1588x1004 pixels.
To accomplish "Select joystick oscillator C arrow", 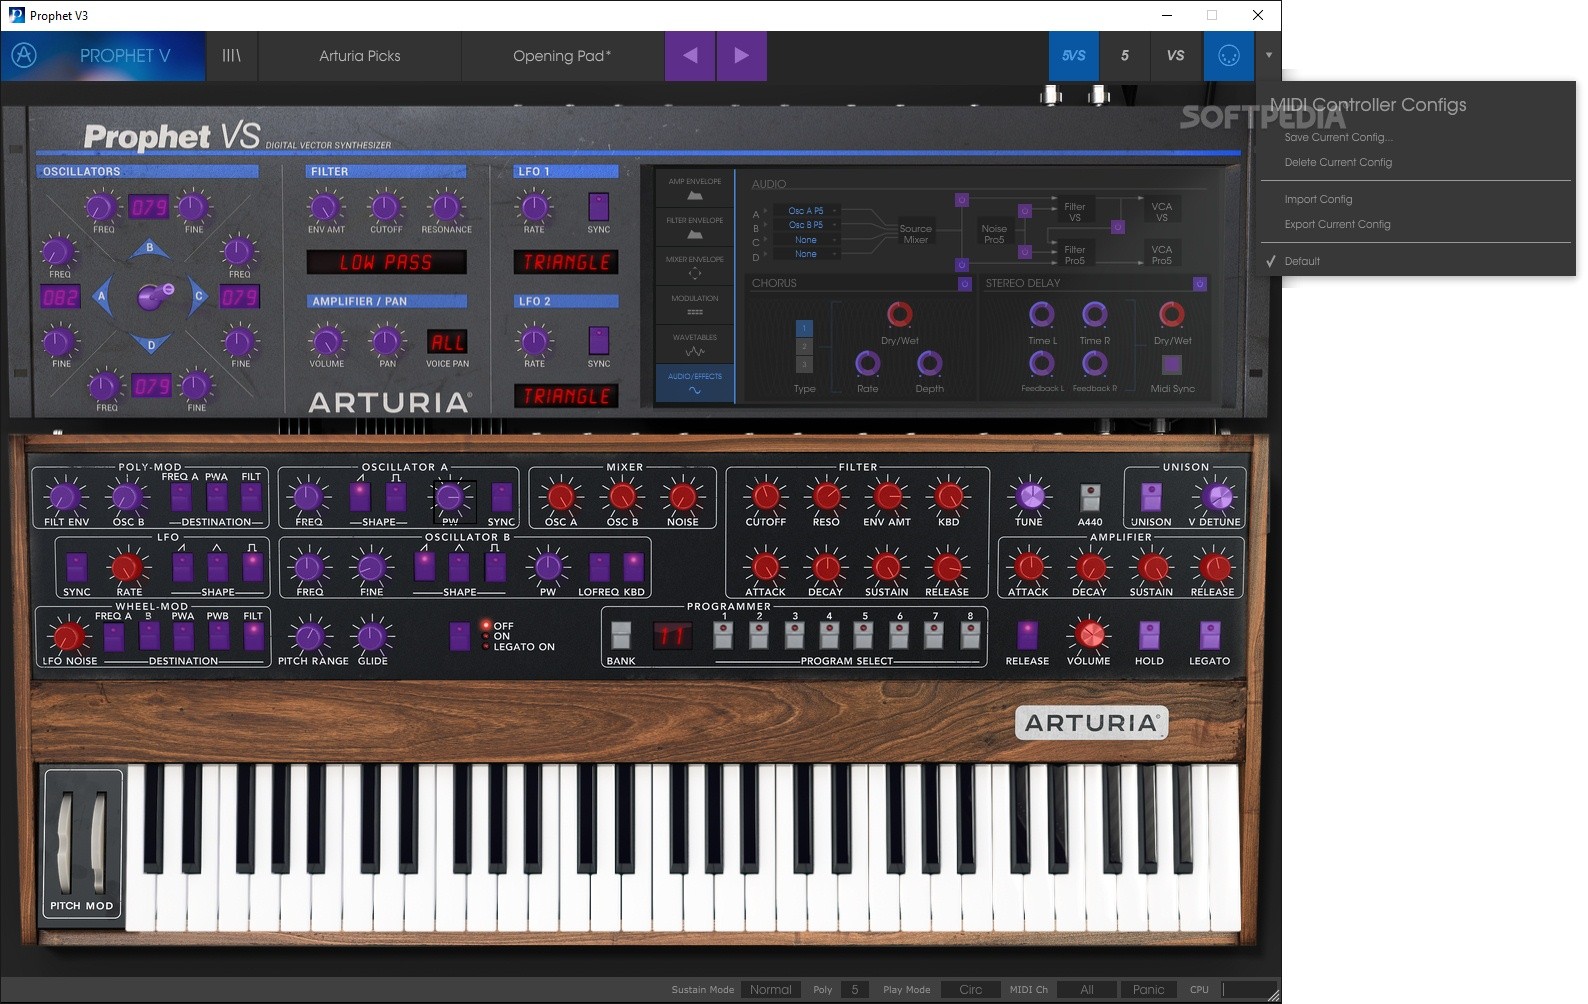I will [198, 296].
